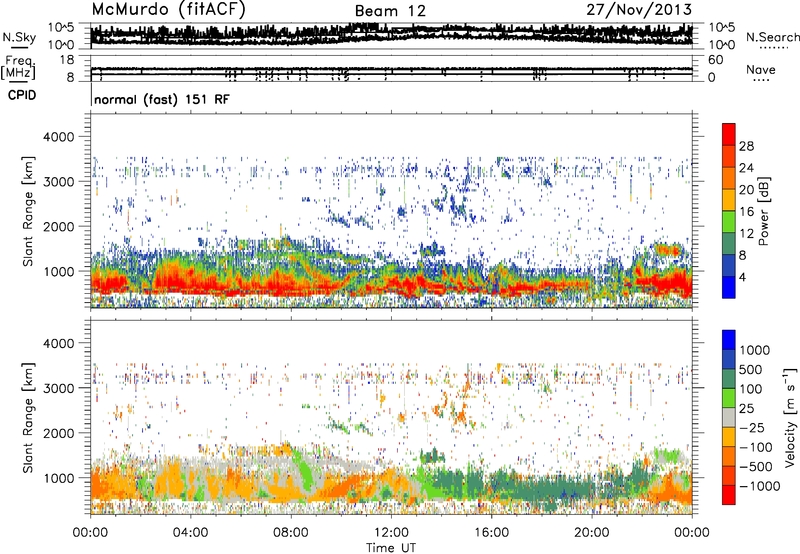Click the Slant Range [km] label of the power panel
This screenshot has height=554, width=800.
pyautogui.click(x=28, y=211)
